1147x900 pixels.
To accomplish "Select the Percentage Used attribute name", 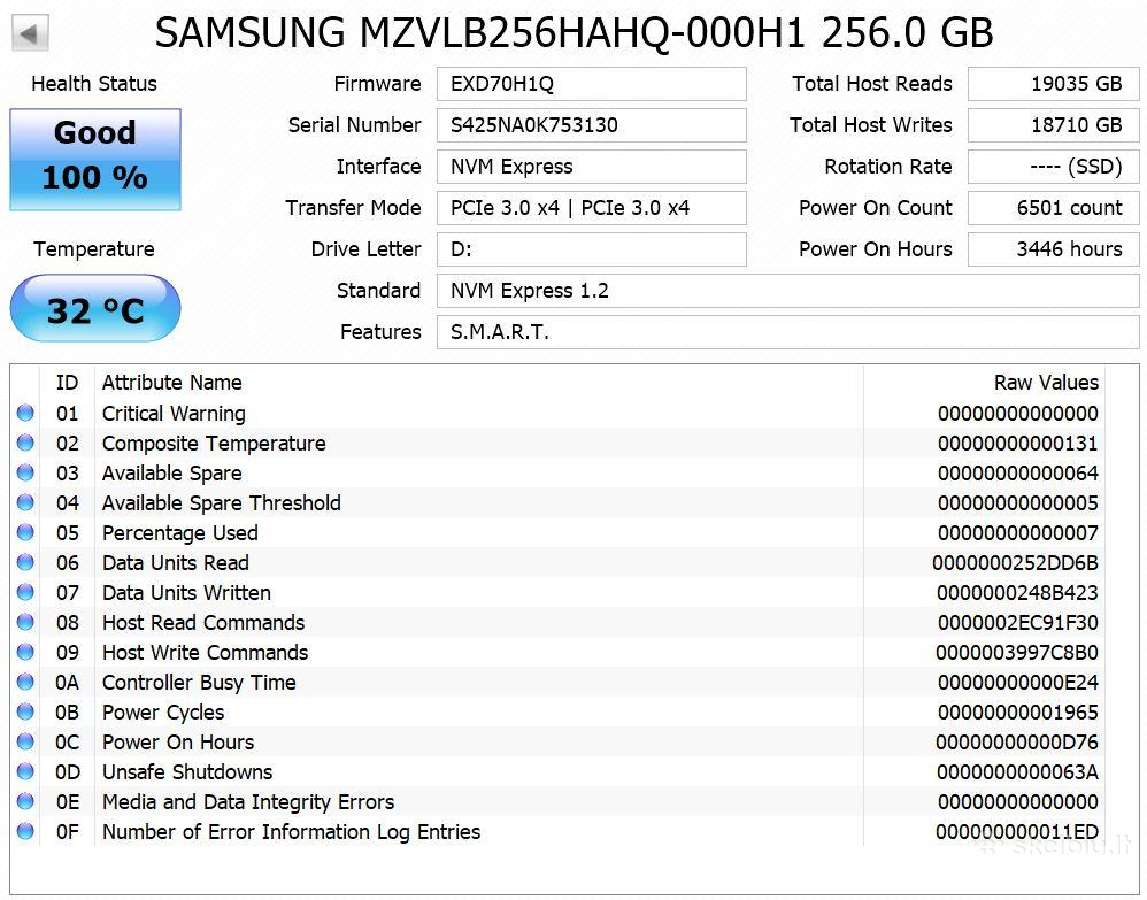I will coord(180,533).
